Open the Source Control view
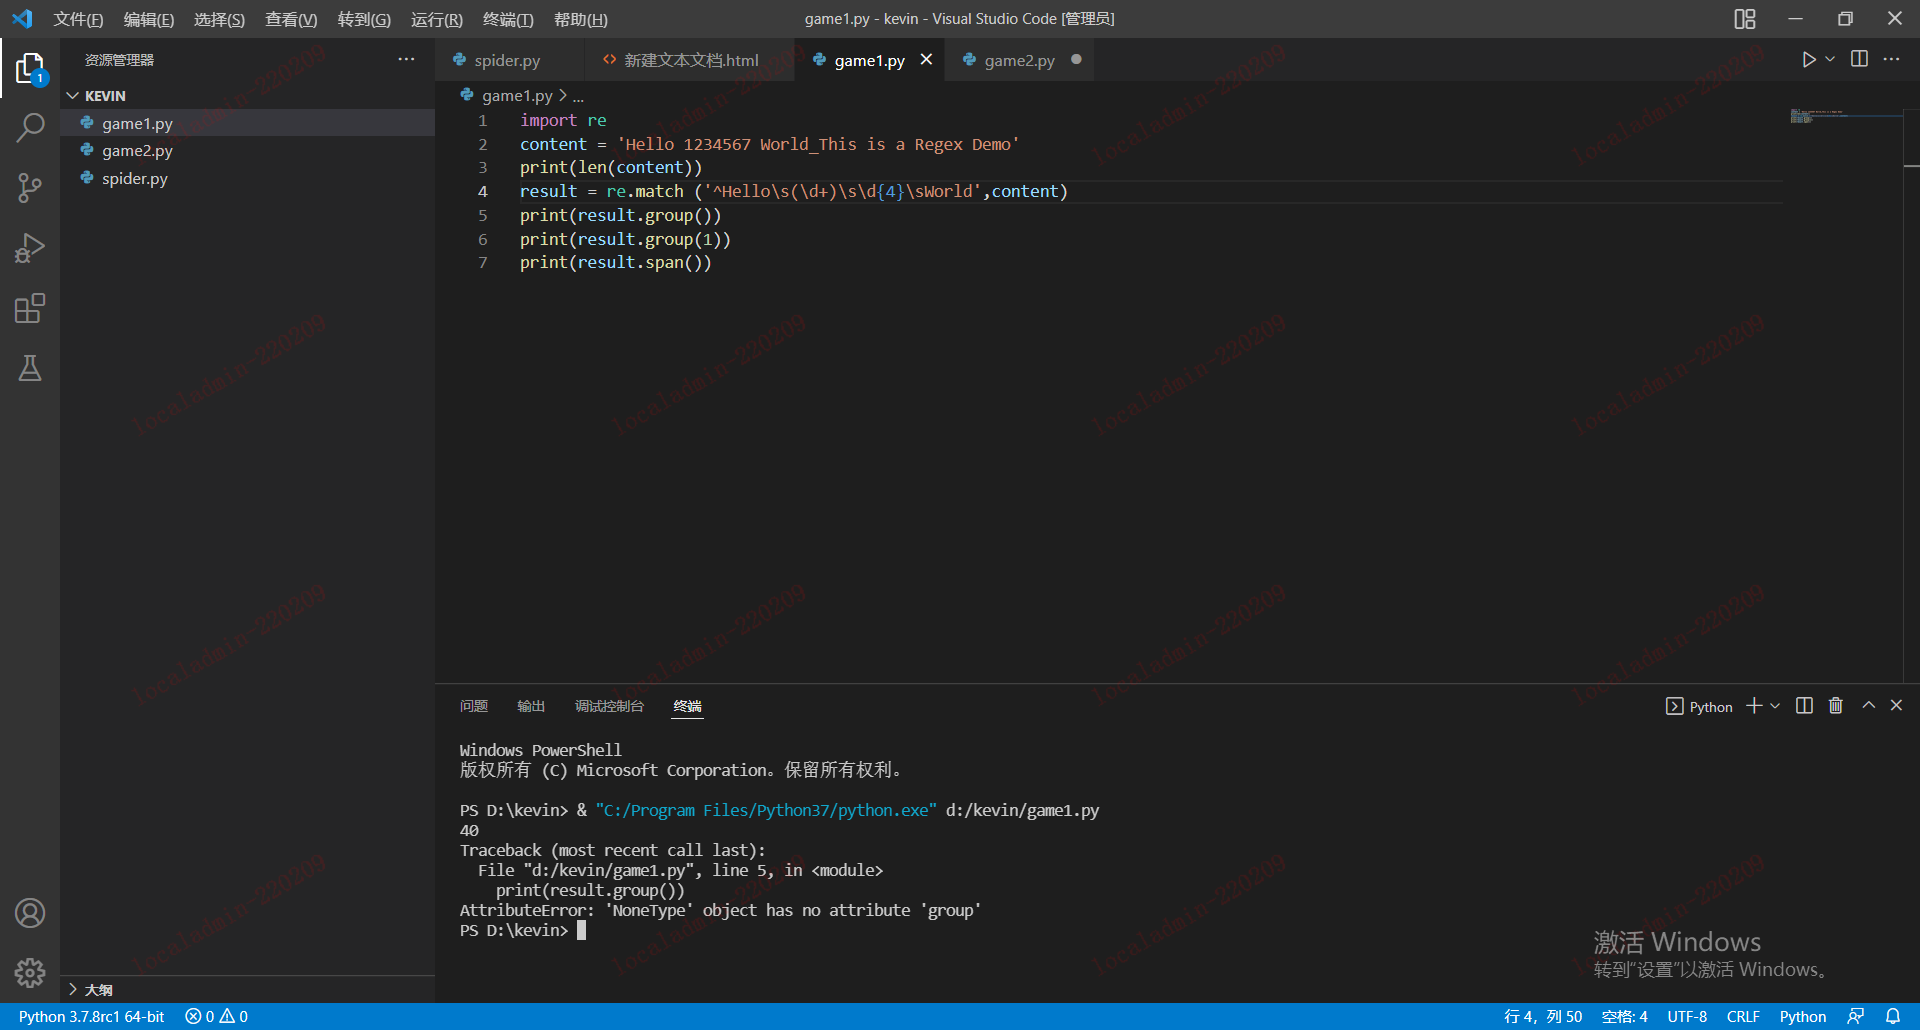 click(30, 188)
